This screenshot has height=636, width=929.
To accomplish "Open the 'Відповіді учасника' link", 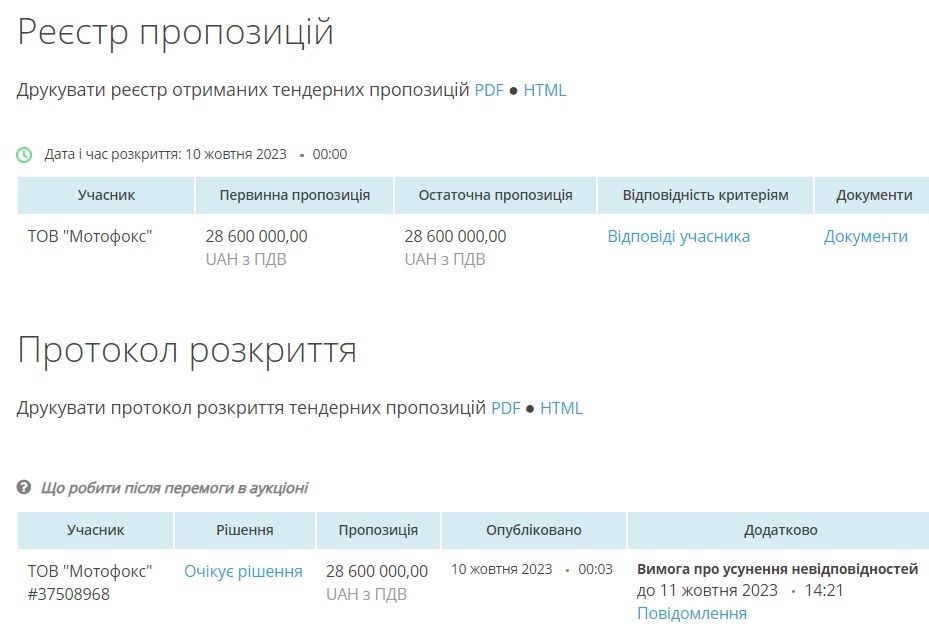I will [678, 236].
